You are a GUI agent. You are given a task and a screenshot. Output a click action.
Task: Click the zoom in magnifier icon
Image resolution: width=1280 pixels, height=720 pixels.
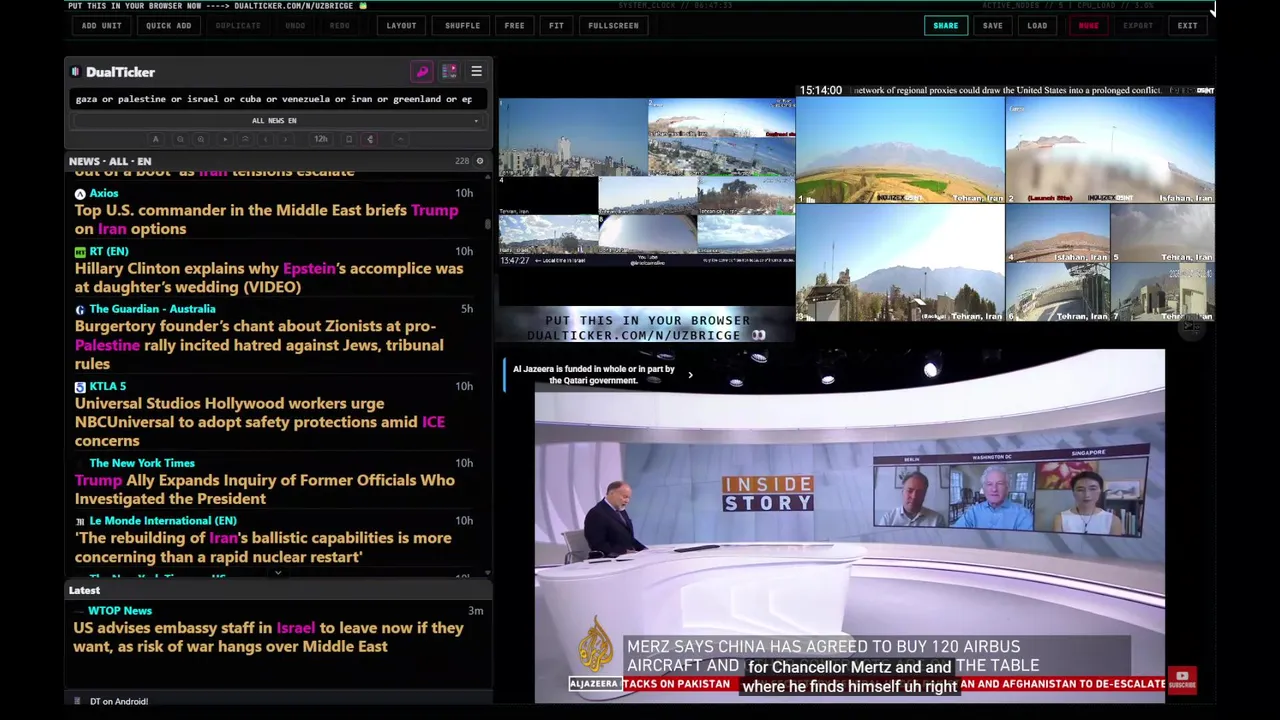pyautogui.click(x=201, y=139)
